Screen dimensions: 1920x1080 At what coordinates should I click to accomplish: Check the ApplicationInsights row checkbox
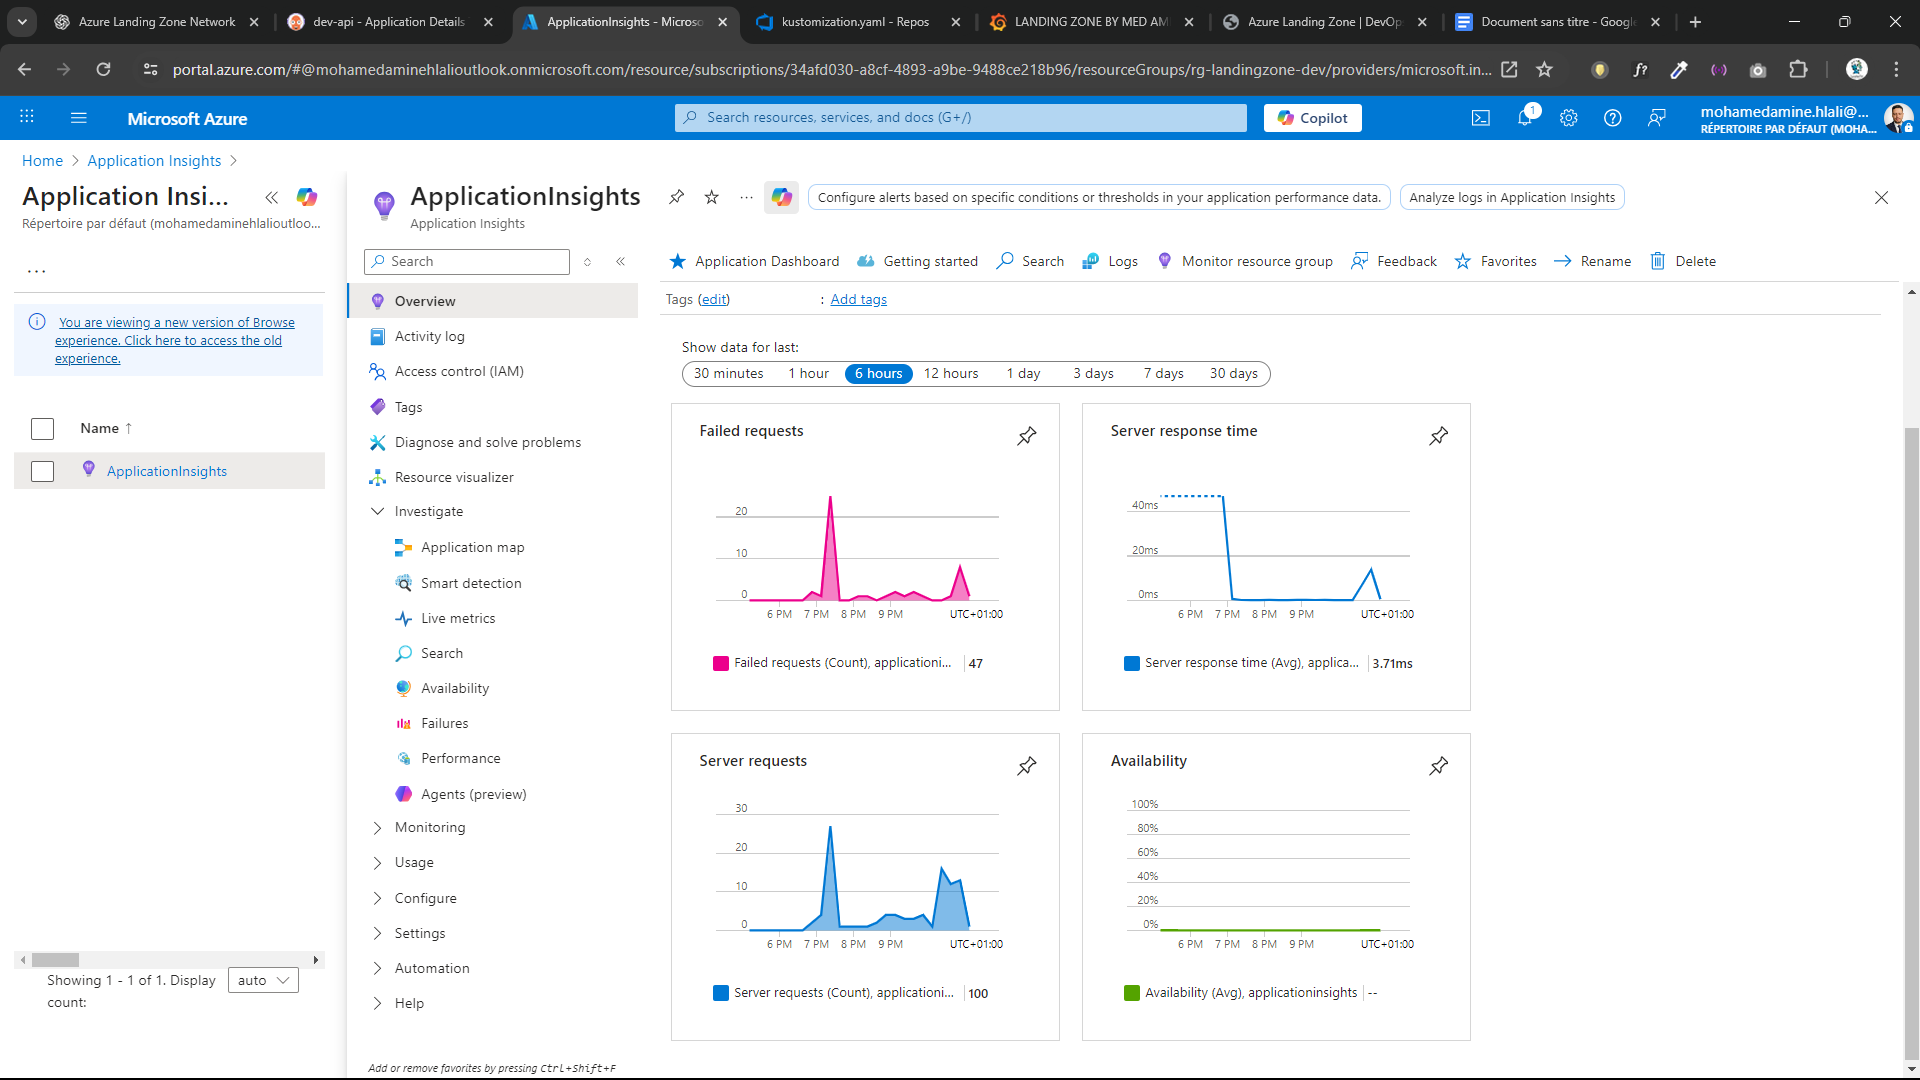(43, 471)
